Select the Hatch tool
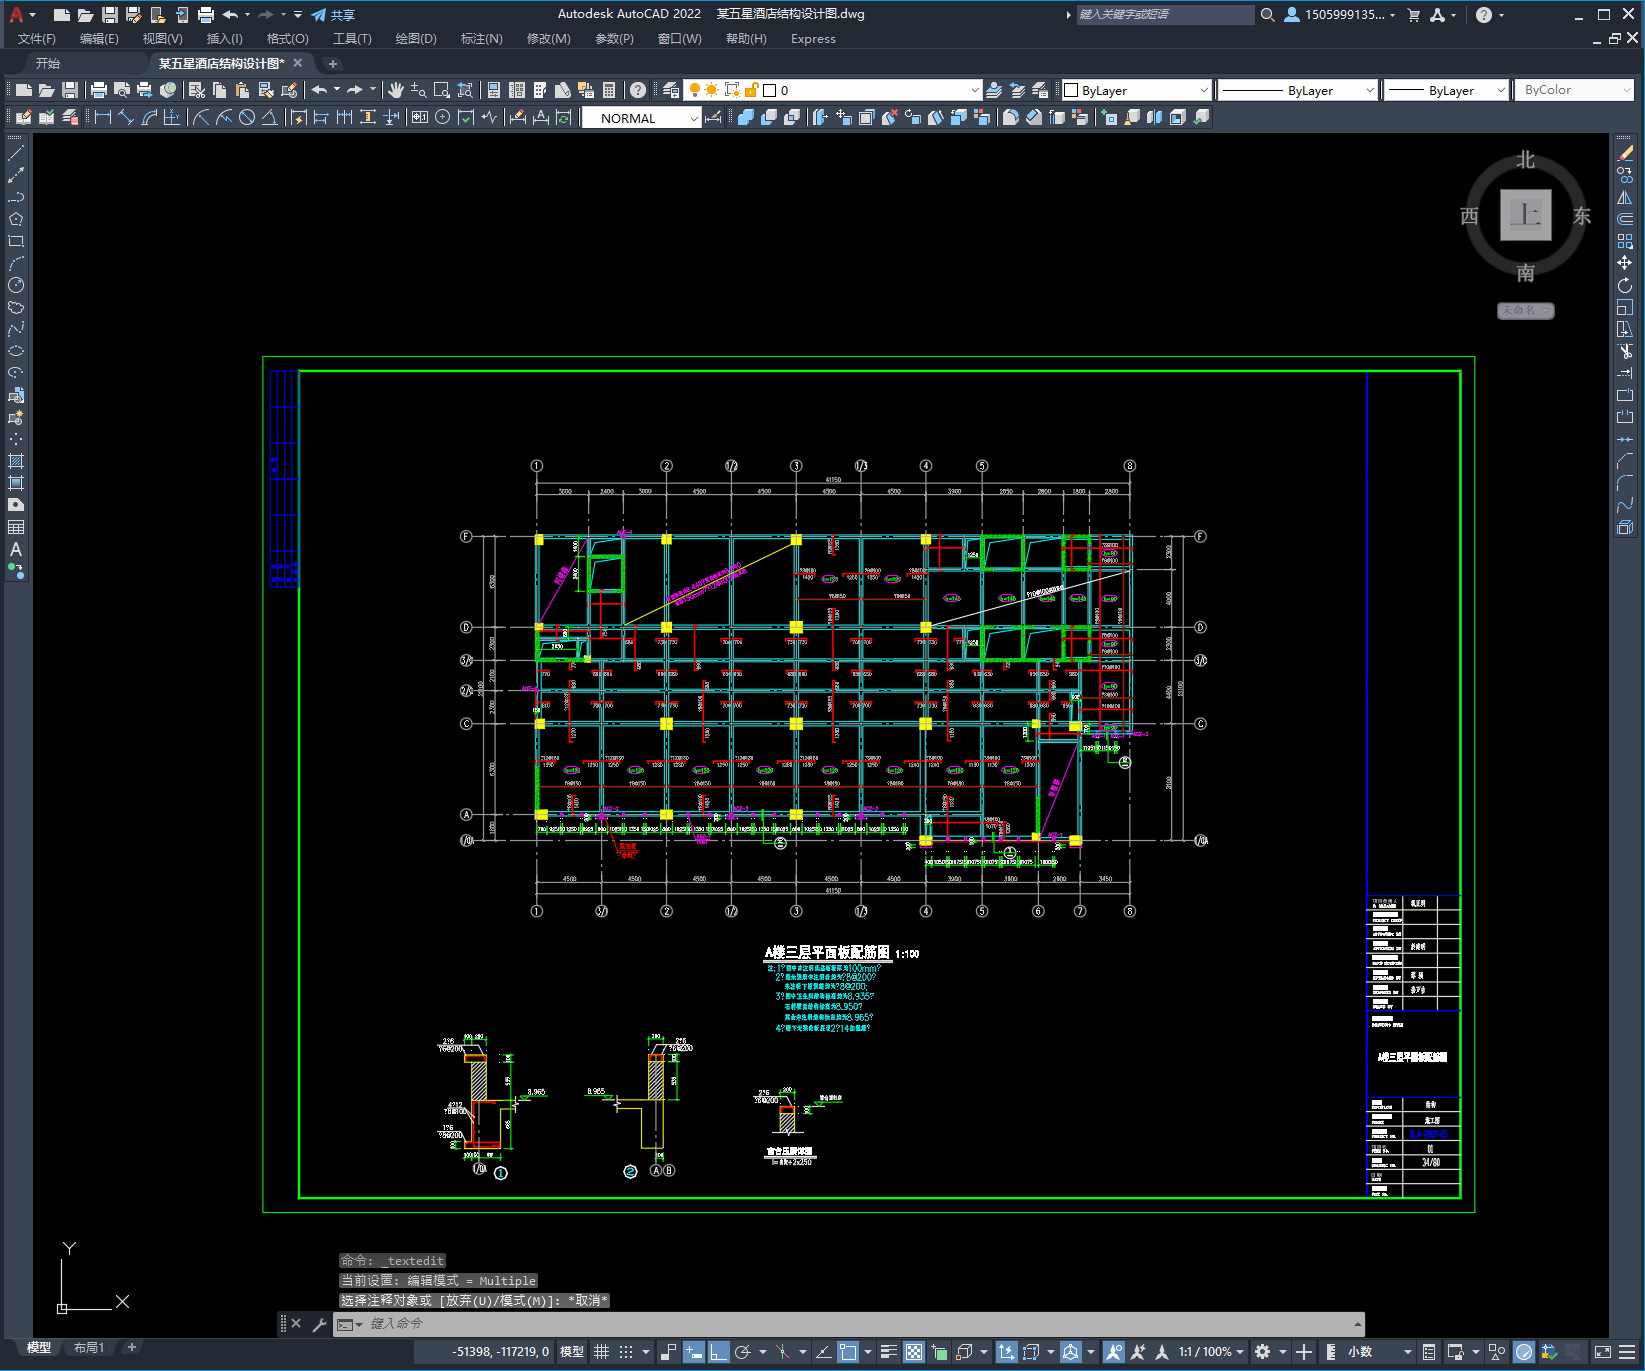The height and width of the screenshot is (1371, 1645). coord(16,461)
